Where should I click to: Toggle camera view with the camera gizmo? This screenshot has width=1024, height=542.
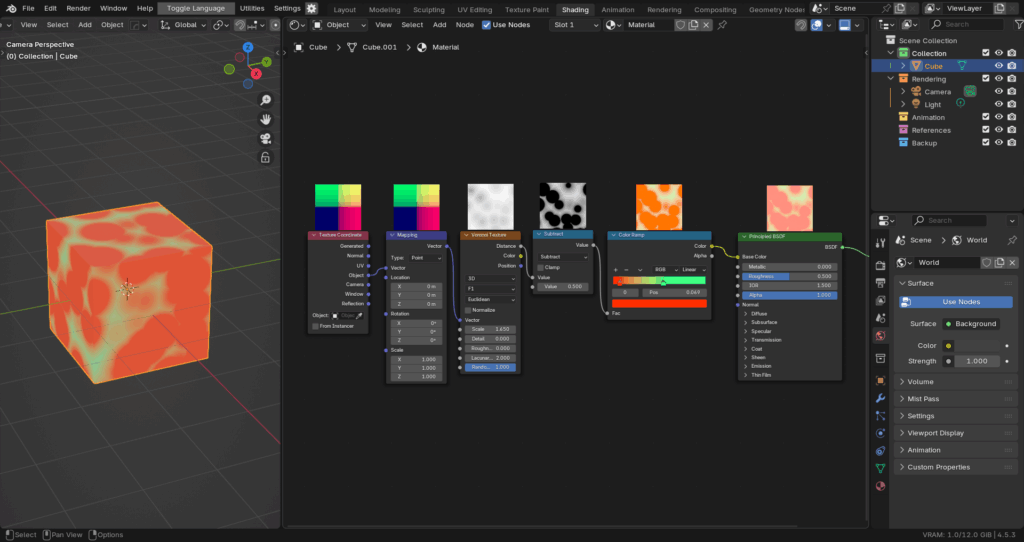[x=265, y=138]
